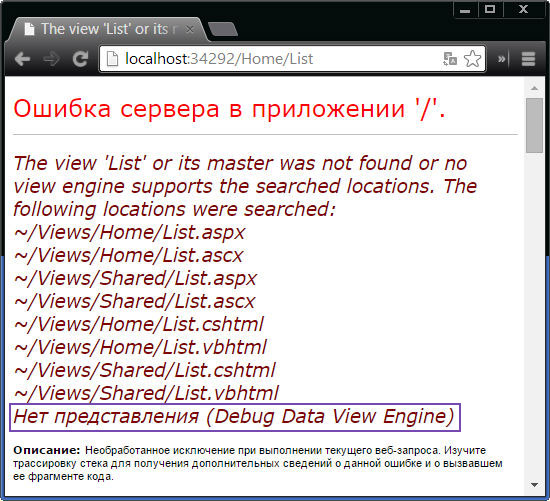This screenshot has height=501, width=550.
Task: Click the '~/Views/Shared/List.ascx' line
Action: (134, 301)
